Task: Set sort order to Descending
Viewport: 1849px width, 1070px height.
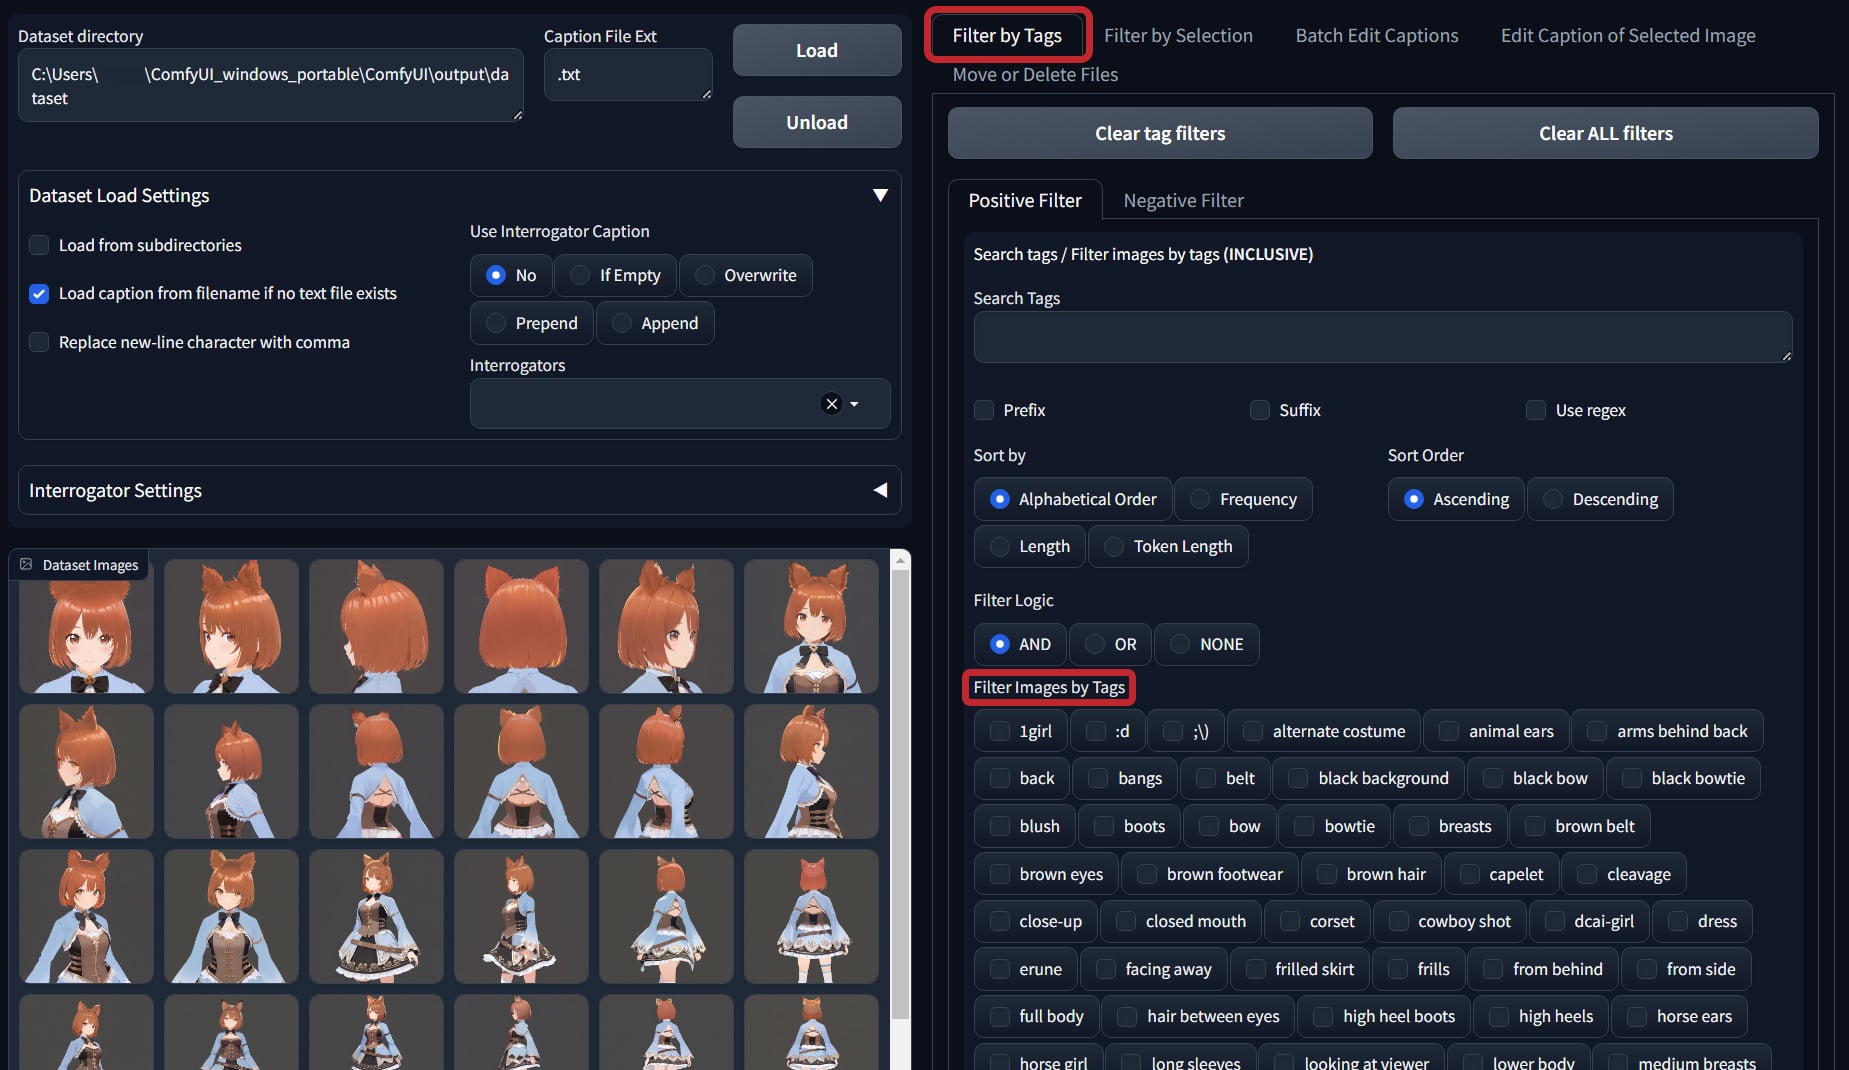Action: pos(1600,499)
